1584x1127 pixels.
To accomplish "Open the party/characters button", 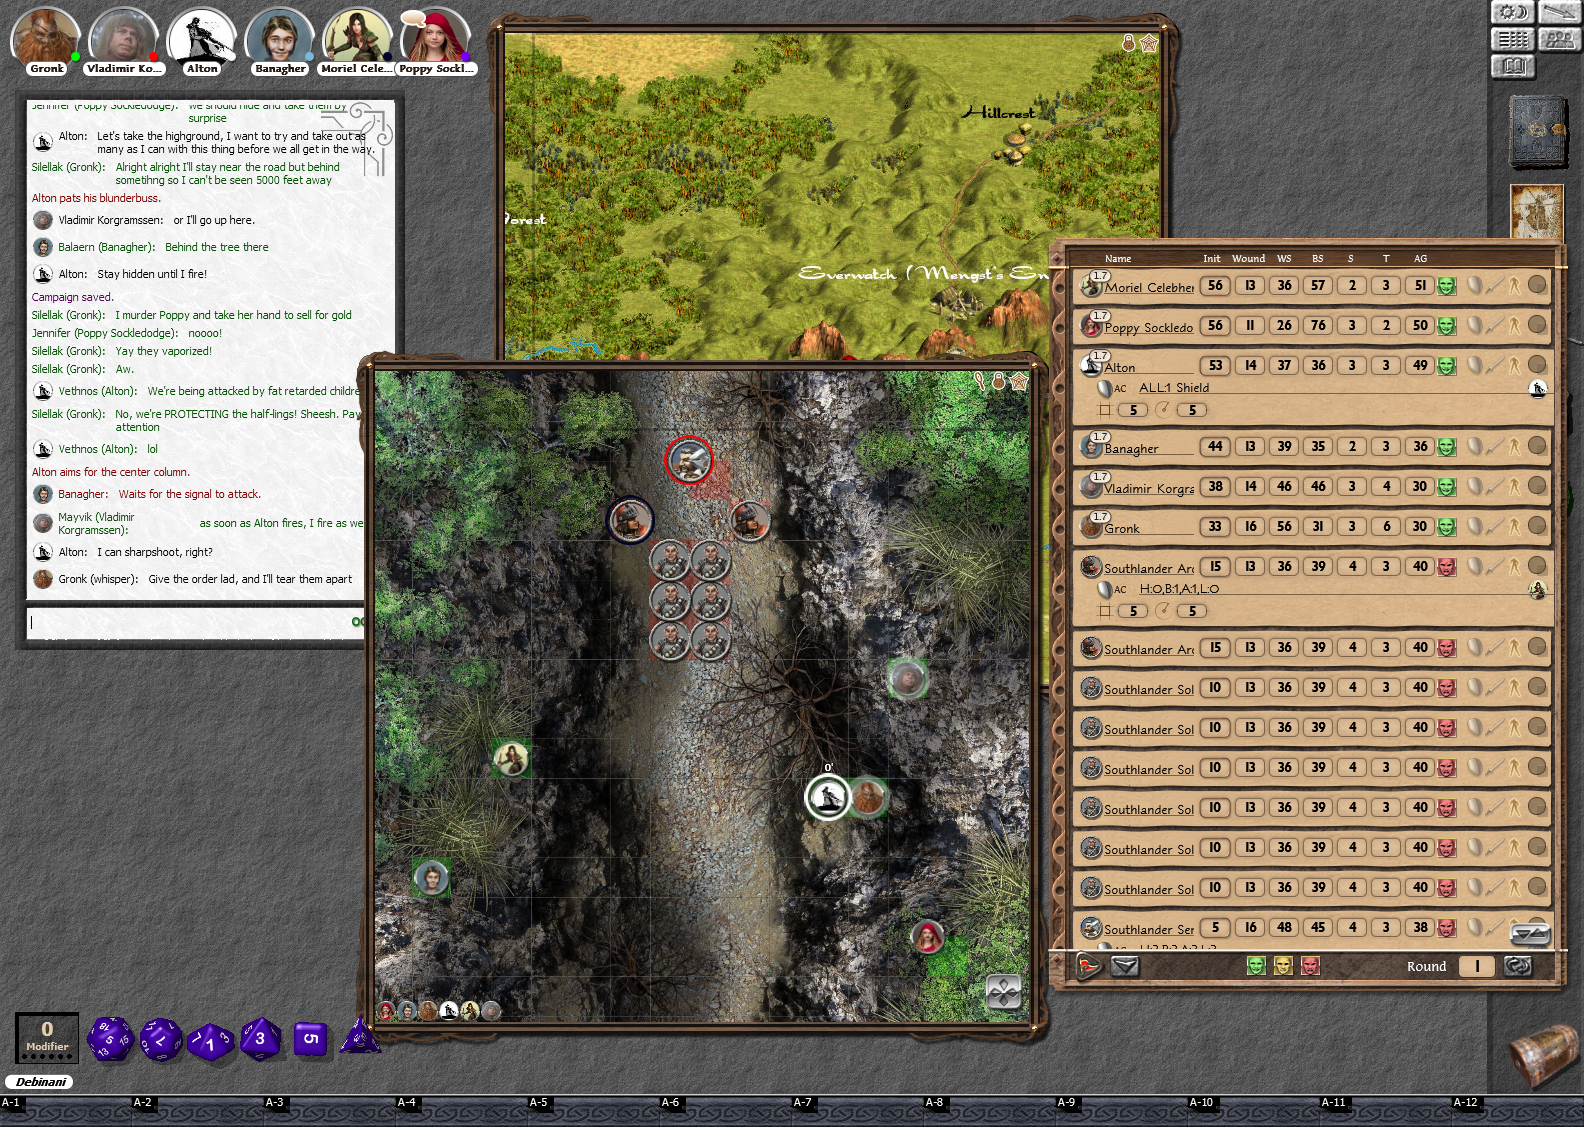I will pos(1558,39).
